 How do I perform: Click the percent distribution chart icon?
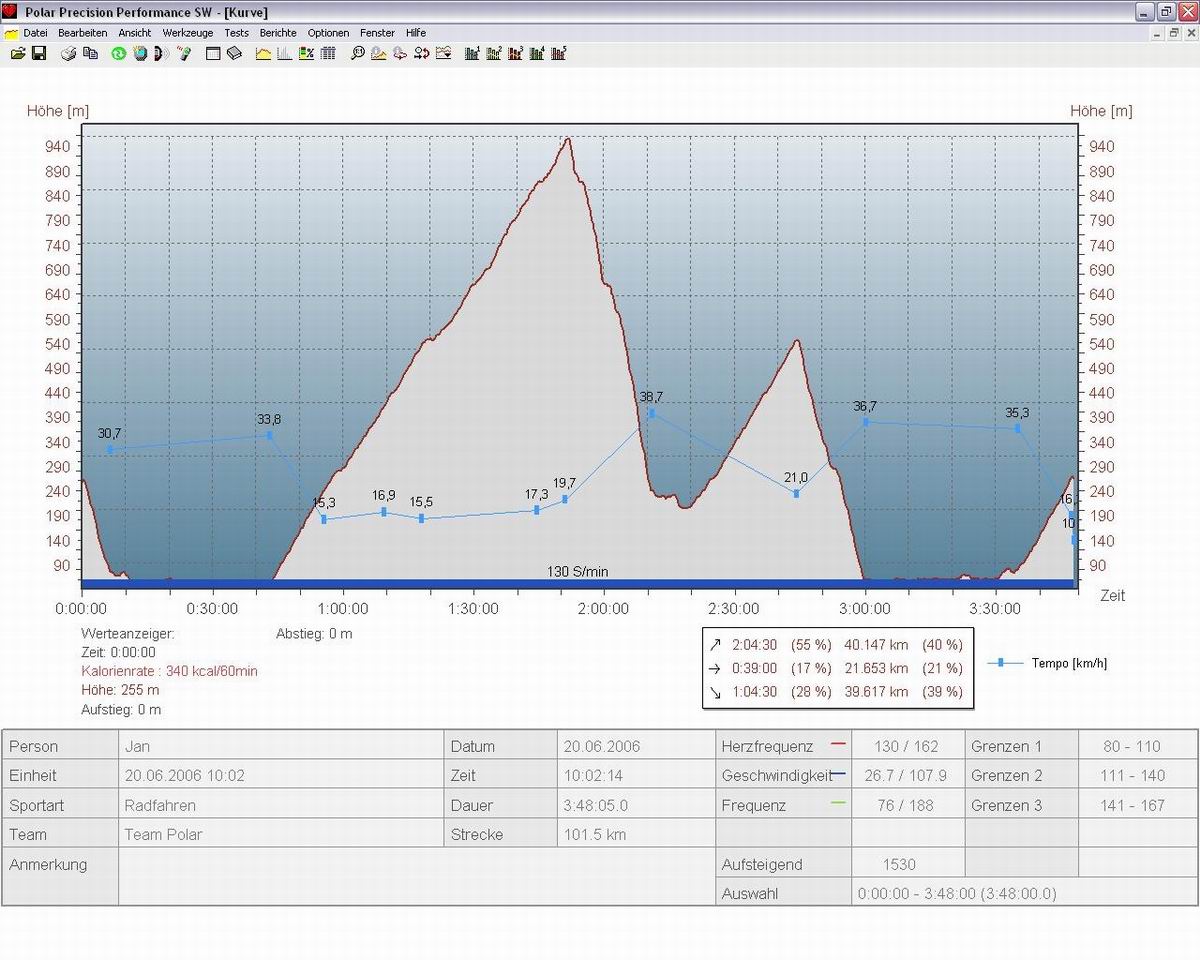pyautogui.click(x=307, y=53)
